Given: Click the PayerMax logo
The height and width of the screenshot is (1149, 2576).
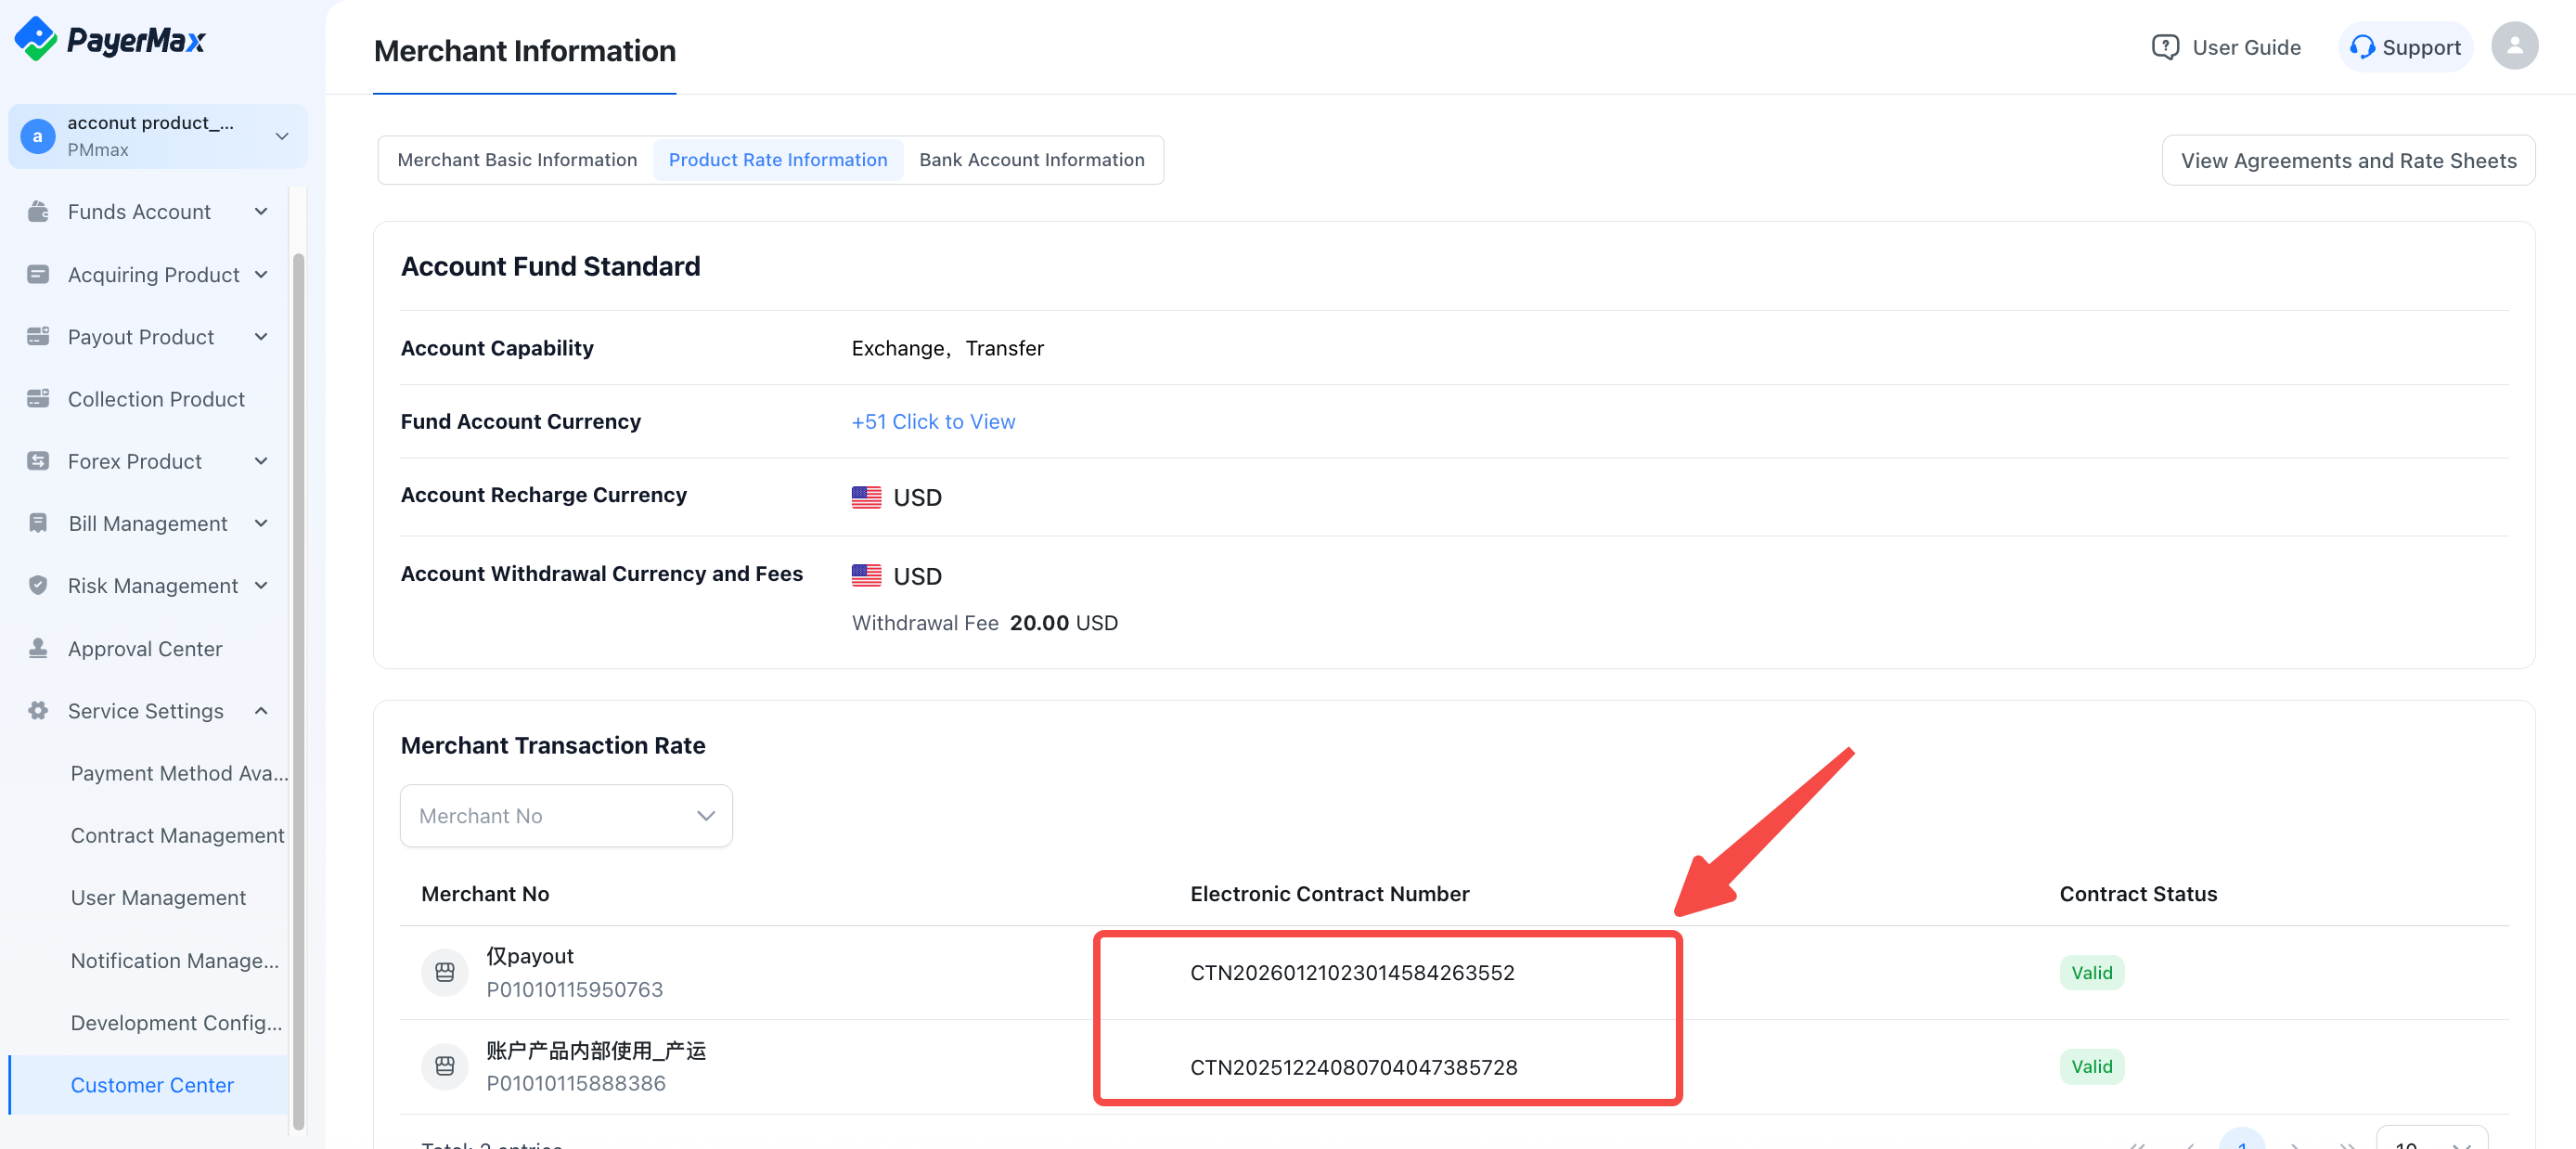Looking at the screenshot, I should (x=110, y=40).
